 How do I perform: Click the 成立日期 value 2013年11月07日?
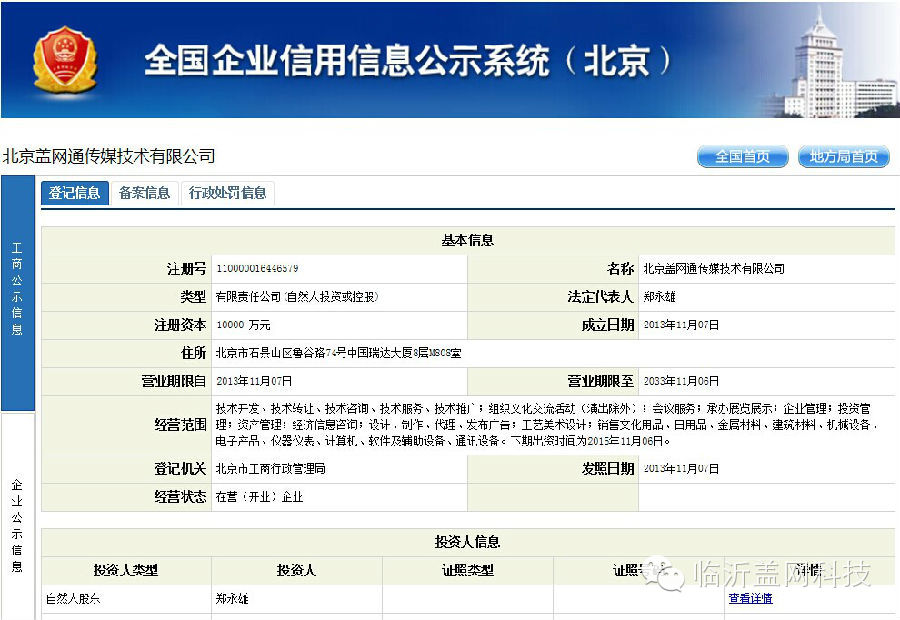pyautogui.click(x=681, y=324)
